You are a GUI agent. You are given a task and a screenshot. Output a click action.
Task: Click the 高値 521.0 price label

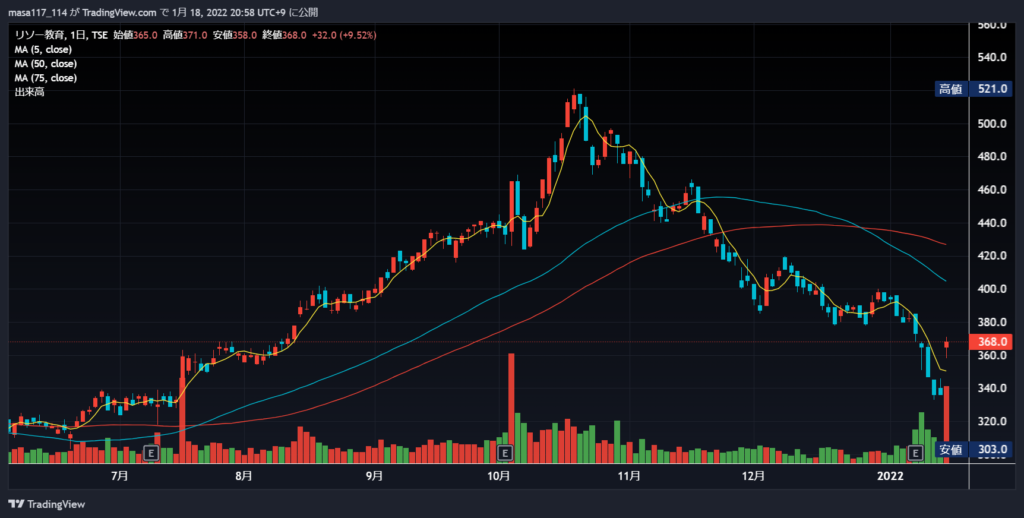[x=973, y=89]
